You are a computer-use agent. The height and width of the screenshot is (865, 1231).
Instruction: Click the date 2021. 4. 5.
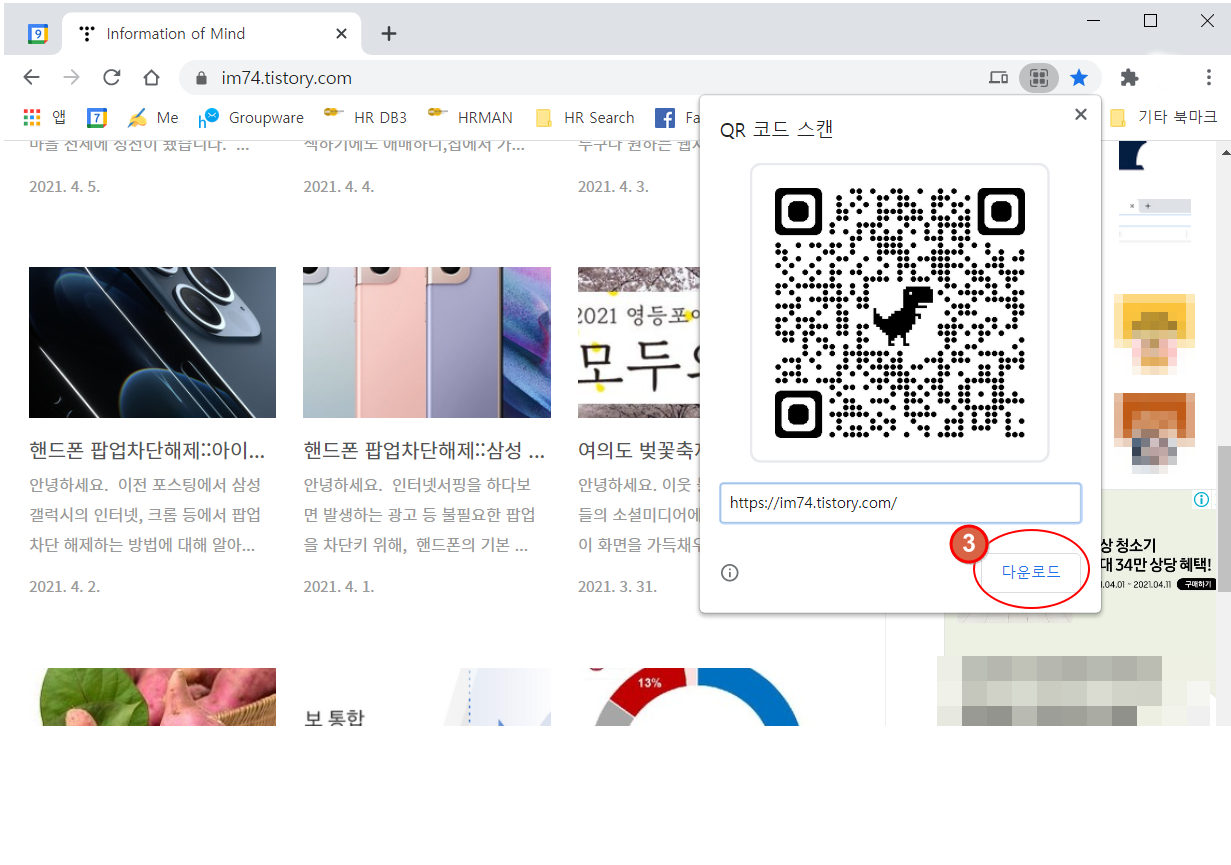(x=65, y=187)
